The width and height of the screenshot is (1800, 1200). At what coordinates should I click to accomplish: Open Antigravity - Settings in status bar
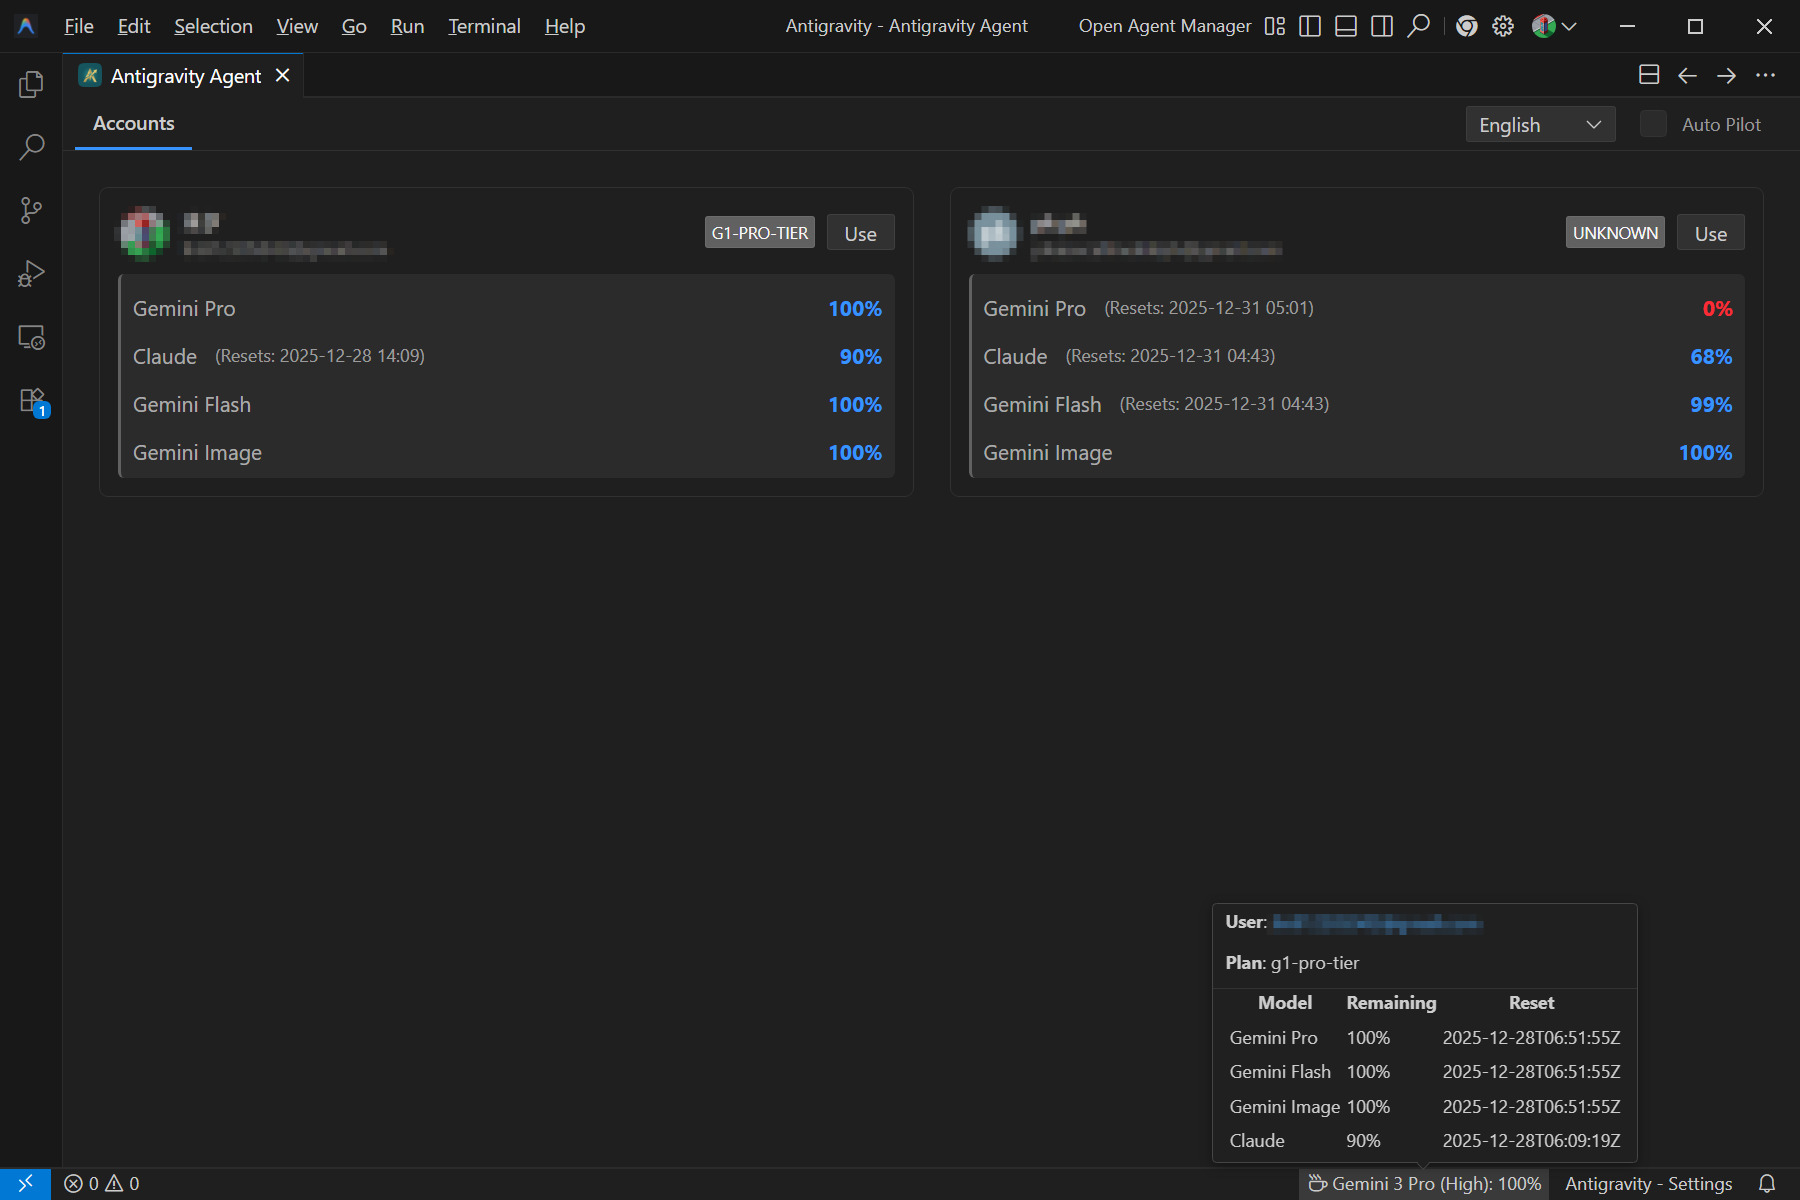[x=1648, y=1184]
